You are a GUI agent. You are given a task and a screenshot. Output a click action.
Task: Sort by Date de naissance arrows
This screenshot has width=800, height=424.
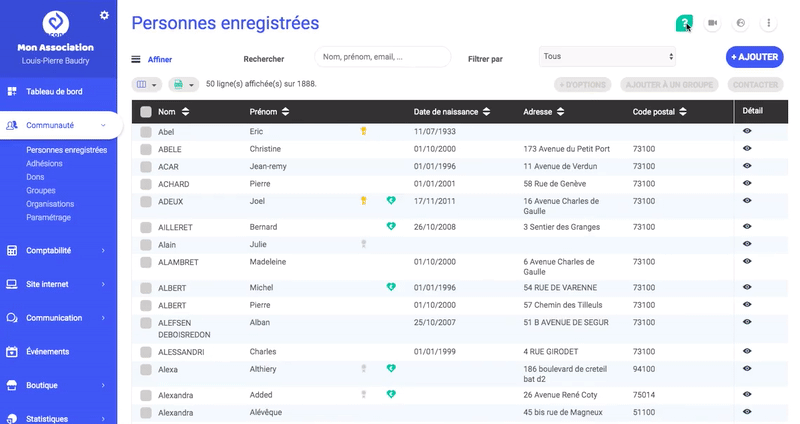click(x=486, y=112)
